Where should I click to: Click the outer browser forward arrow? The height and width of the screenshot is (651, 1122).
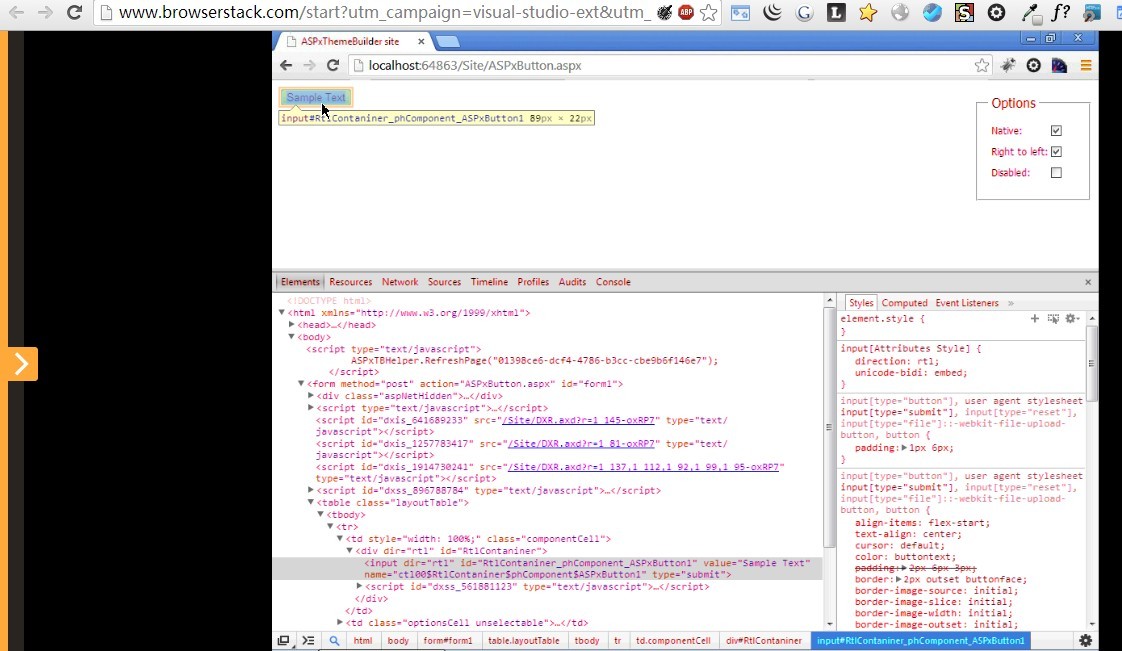click(45, 12)
